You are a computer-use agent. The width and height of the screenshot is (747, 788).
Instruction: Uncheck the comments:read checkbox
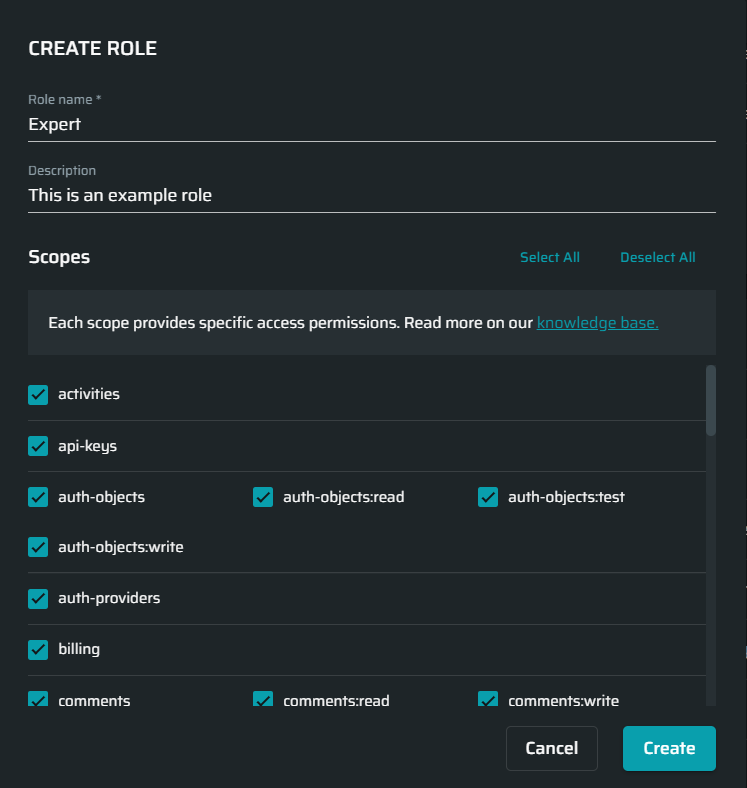pyautogui.click(x=263, y=699)
